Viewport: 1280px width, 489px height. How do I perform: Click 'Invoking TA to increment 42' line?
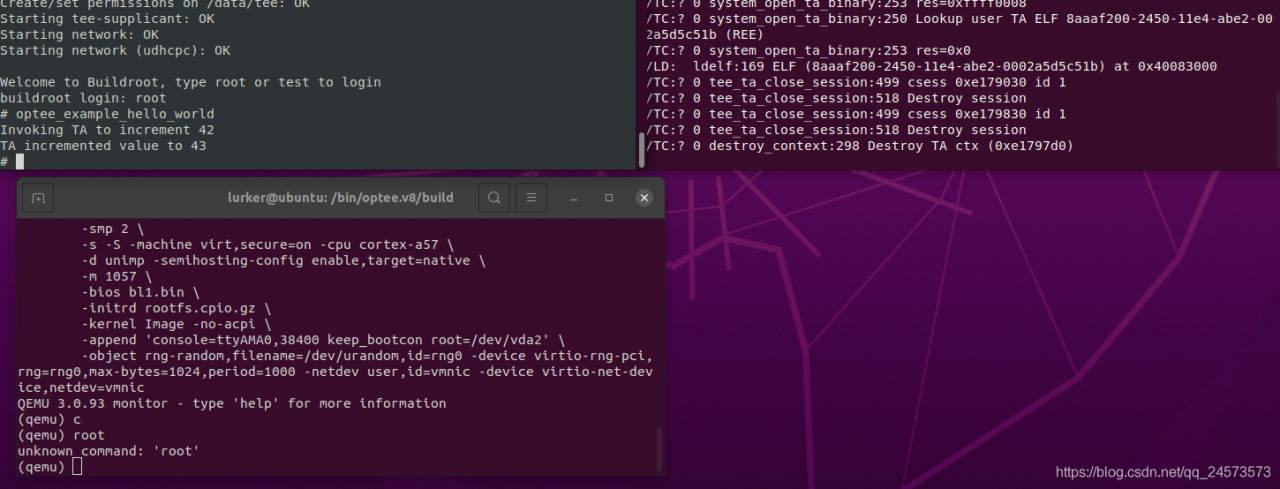pyautogui.click(x=107, y=130)
